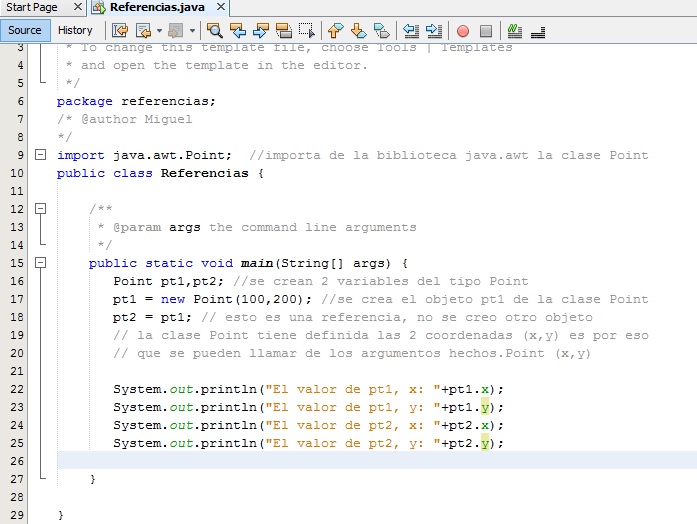Comment the selected lines
Screen dimensions: 697x524
(x=515, y=30)
